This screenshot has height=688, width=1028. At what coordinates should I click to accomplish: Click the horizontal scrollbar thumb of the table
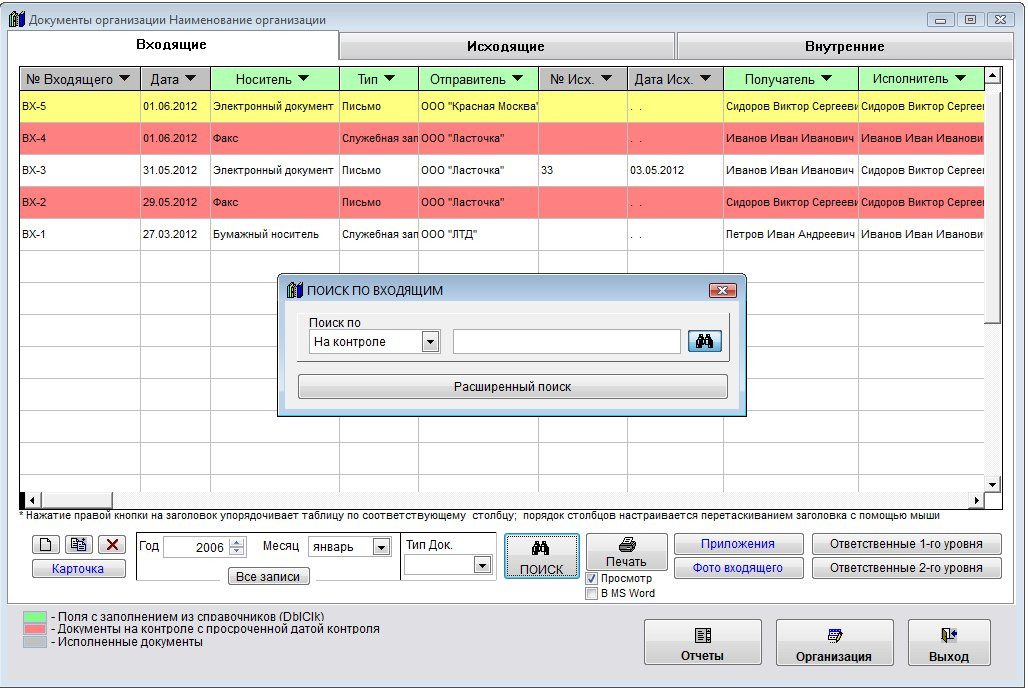(x=75, y=500)
